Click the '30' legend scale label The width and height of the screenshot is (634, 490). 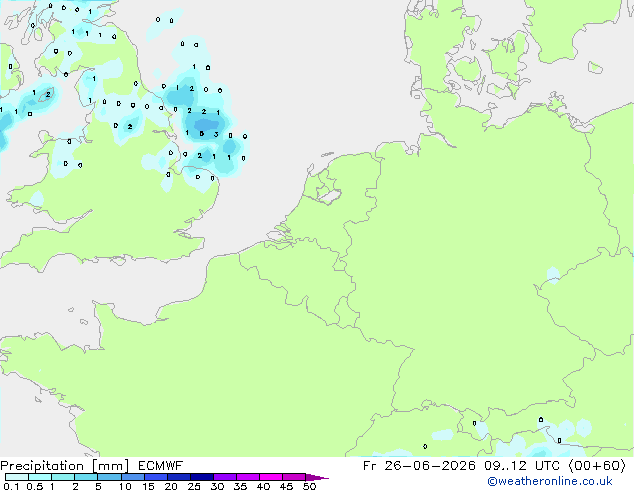point(217,486)
